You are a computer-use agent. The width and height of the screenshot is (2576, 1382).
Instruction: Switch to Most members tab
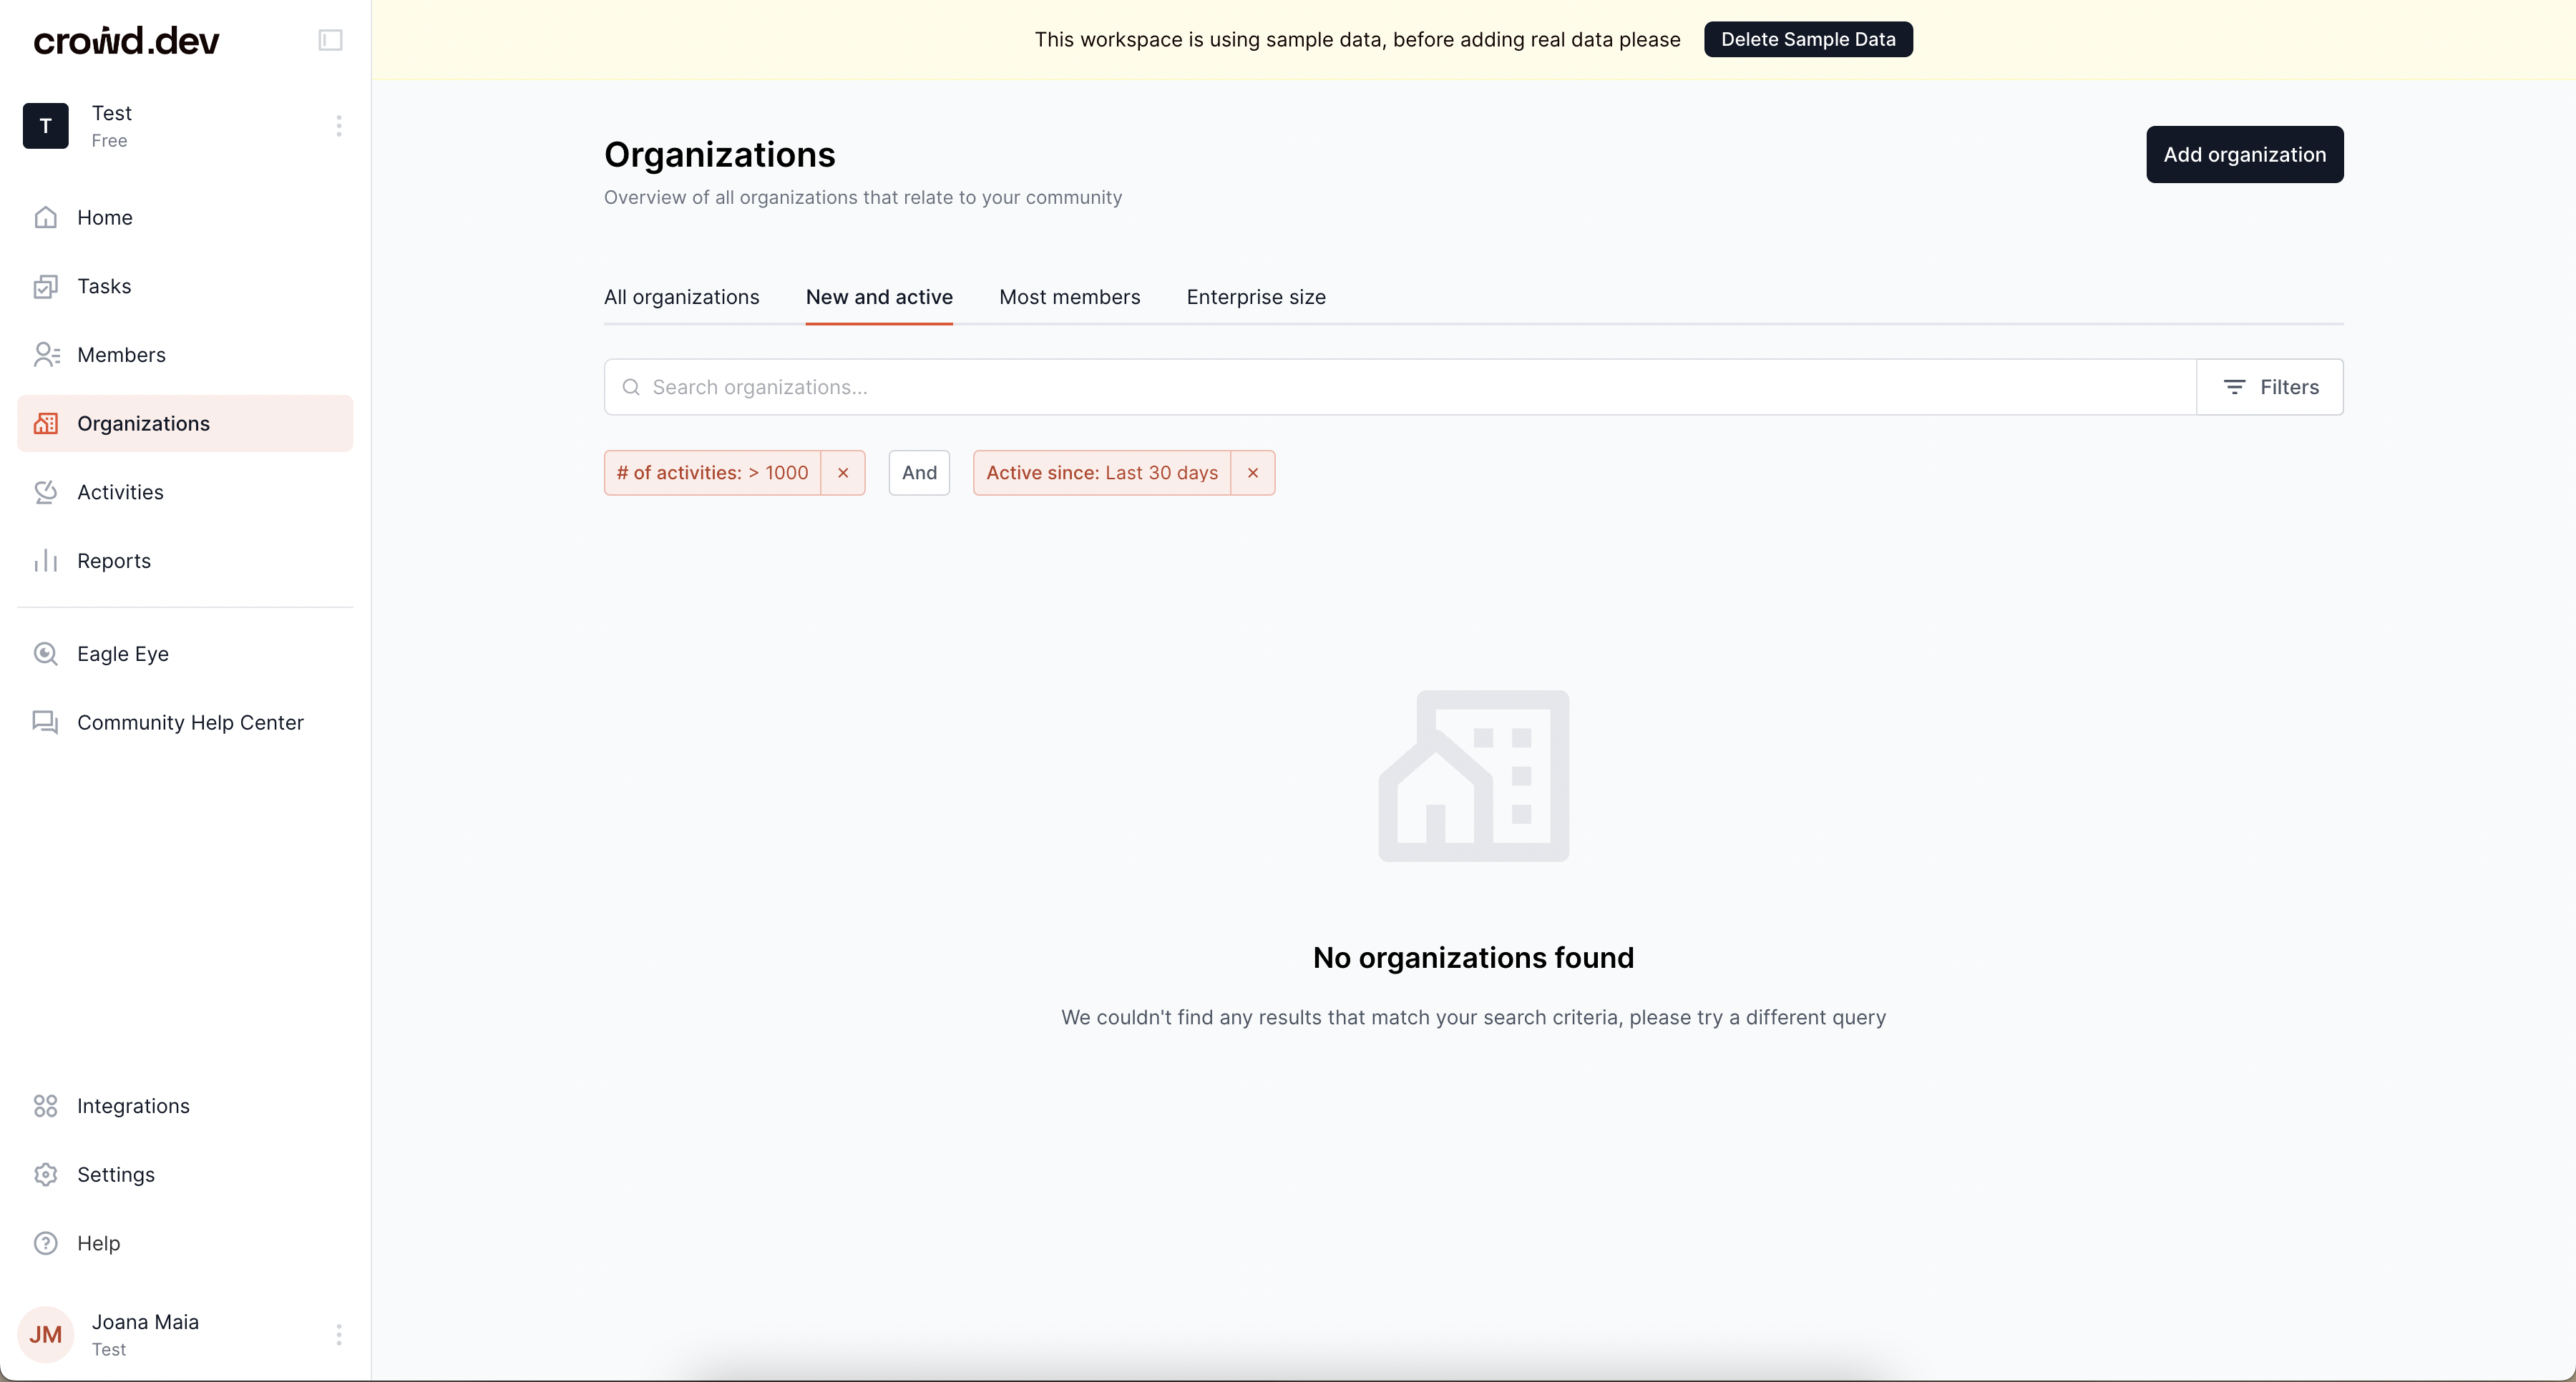tap(1069, 297)
